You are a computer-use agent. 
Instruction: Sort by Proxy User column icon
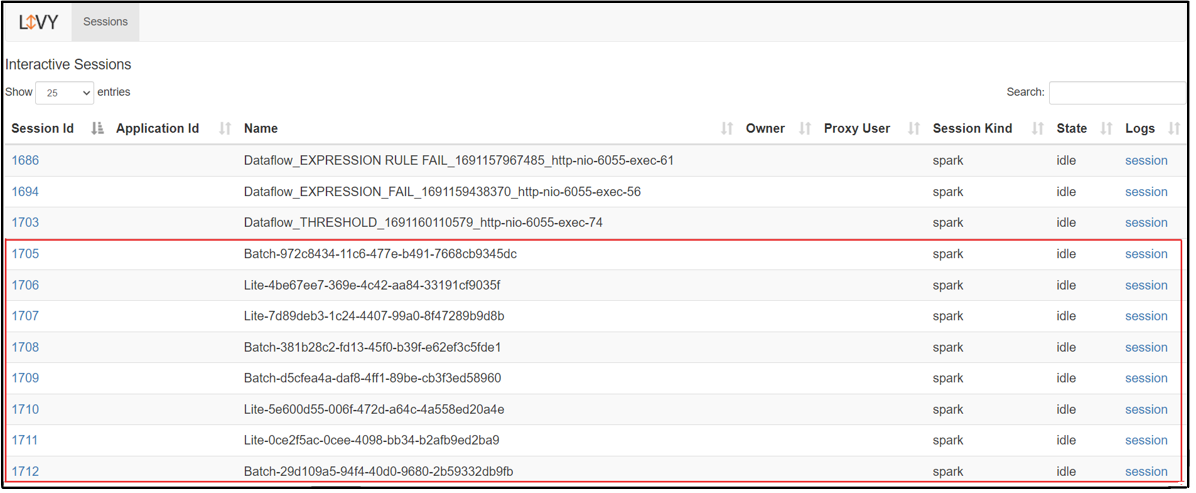913,128
